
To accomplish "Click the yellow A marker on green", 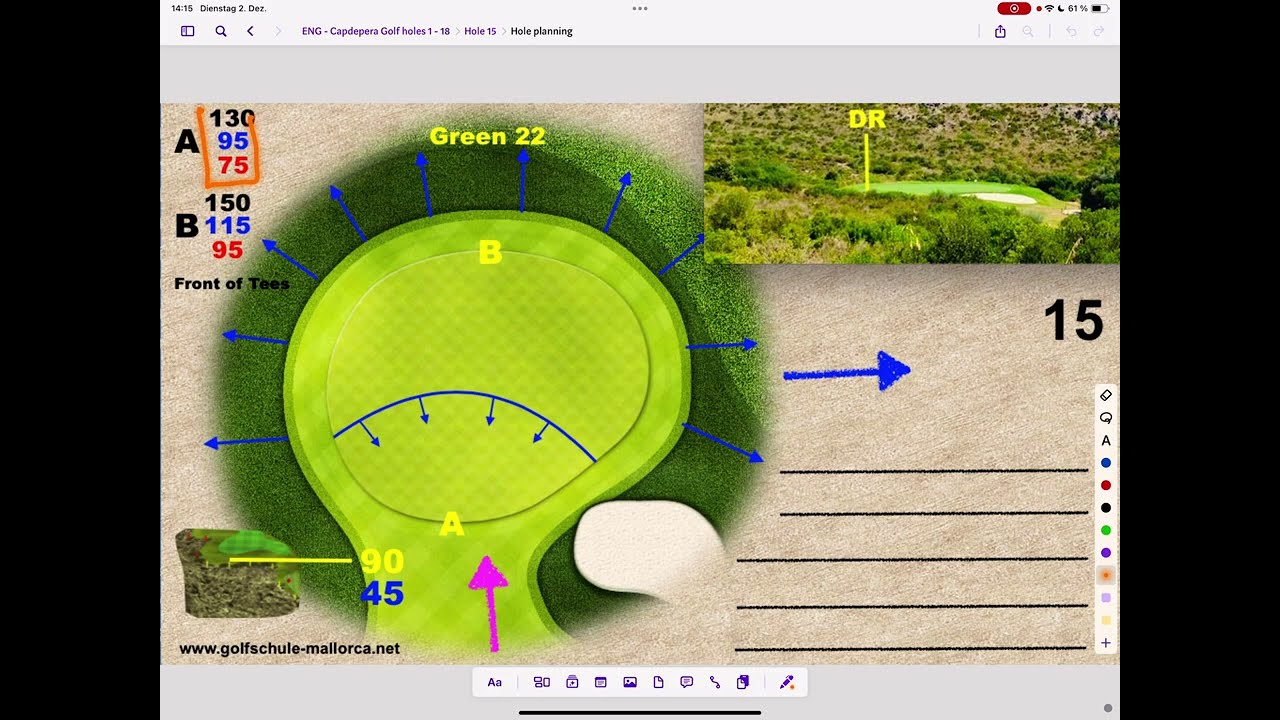I will point(452,524).
